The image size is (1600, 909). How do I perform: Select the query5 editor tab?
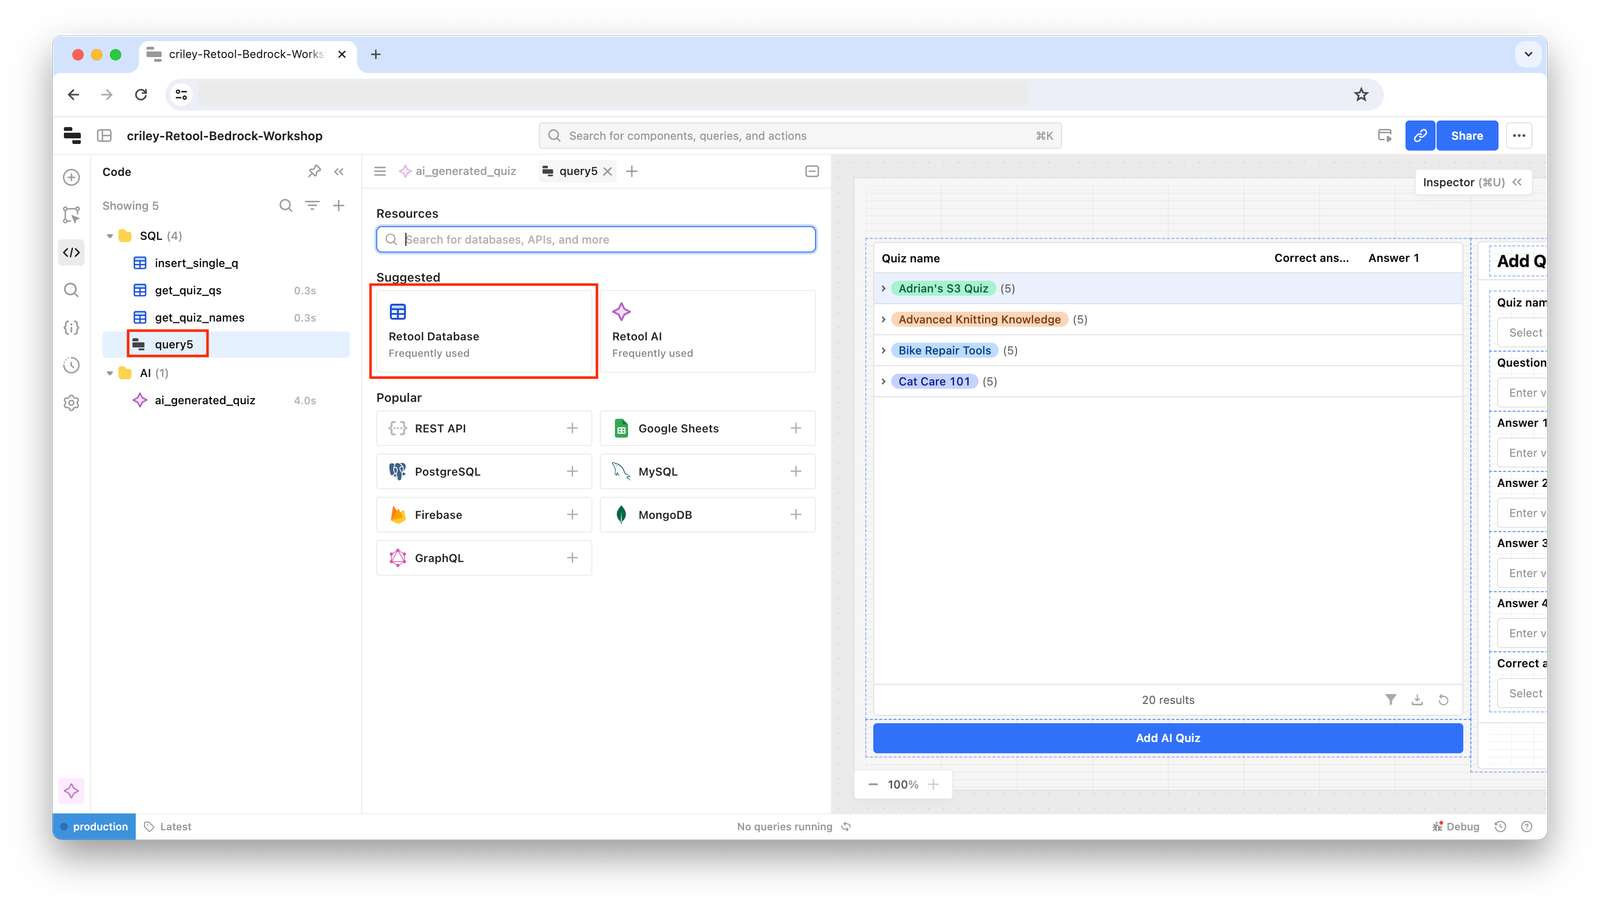pyautogui.click(x=570, y=172)
